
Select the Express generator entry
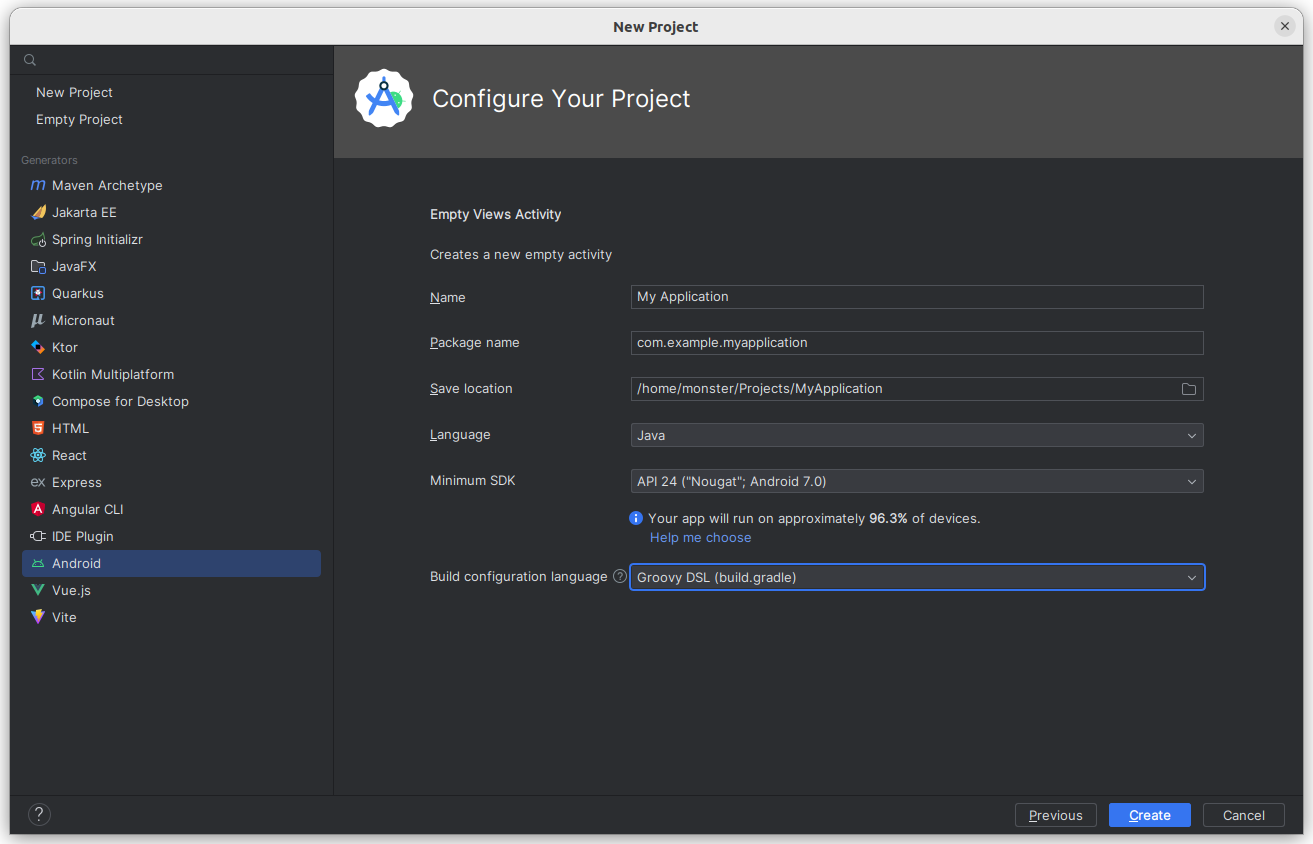[x=171, y=482]
